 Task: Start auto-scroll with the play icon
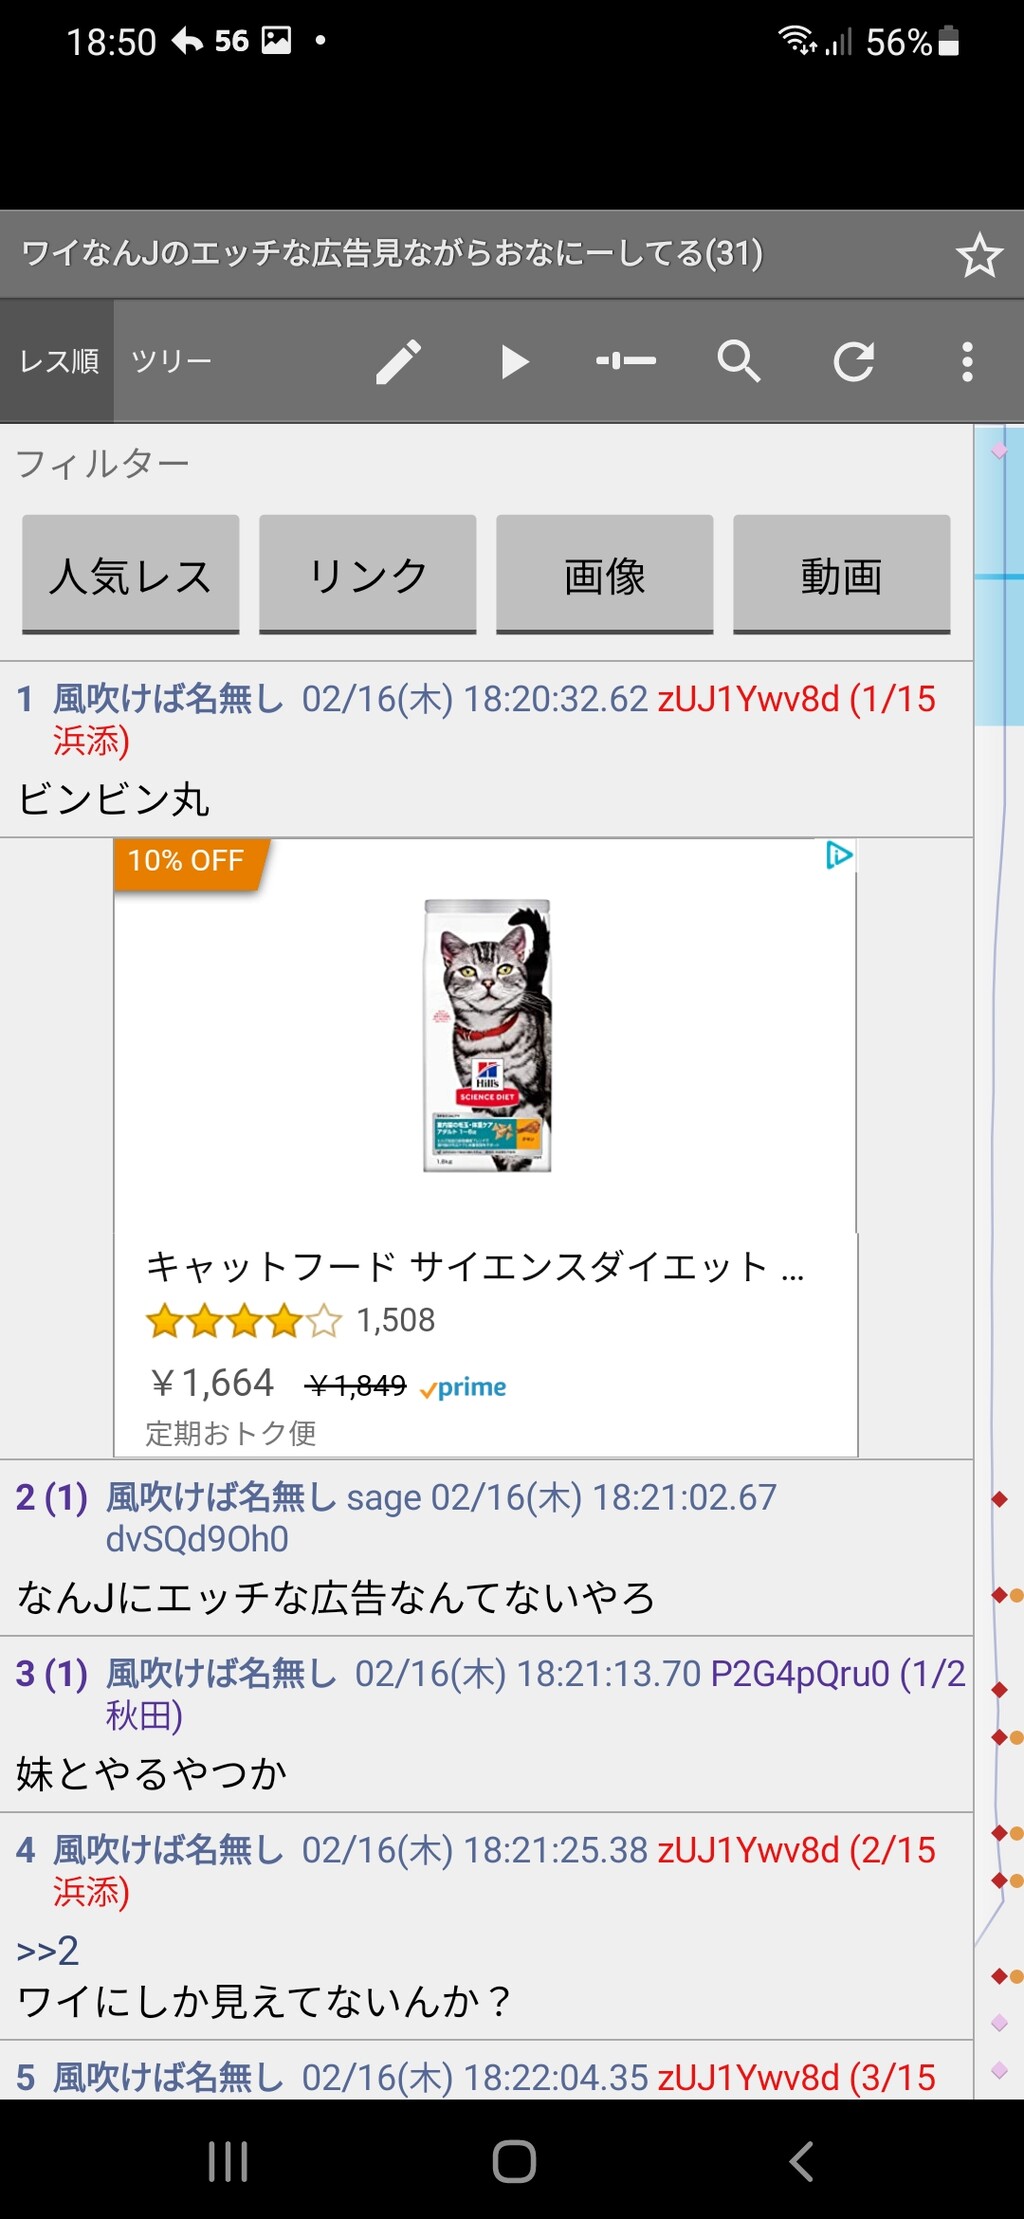point(514,361)
